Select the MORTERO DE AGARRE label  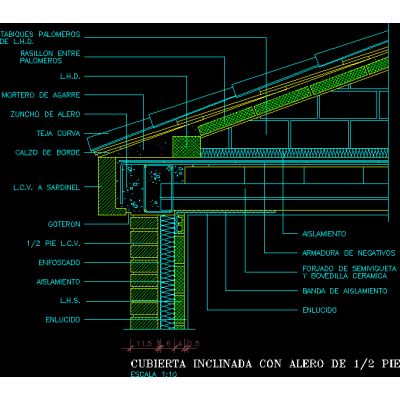(x=41, y=95)
